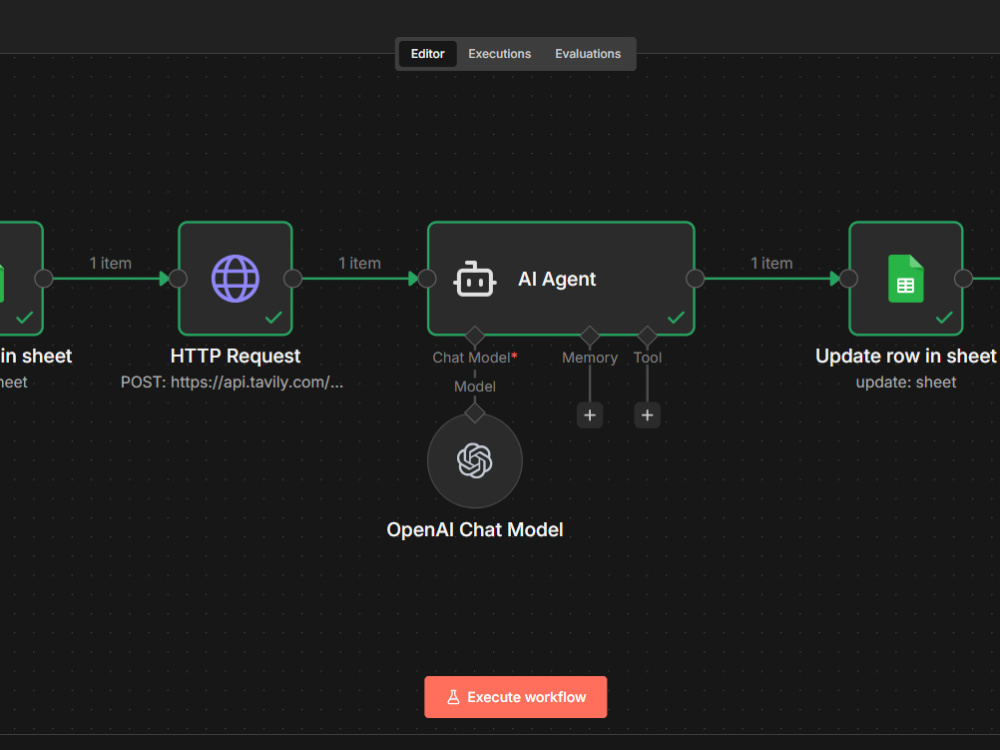1000x750 pixels.
Task: Click the Execute workflow button
Action: (x=515, y=696)
